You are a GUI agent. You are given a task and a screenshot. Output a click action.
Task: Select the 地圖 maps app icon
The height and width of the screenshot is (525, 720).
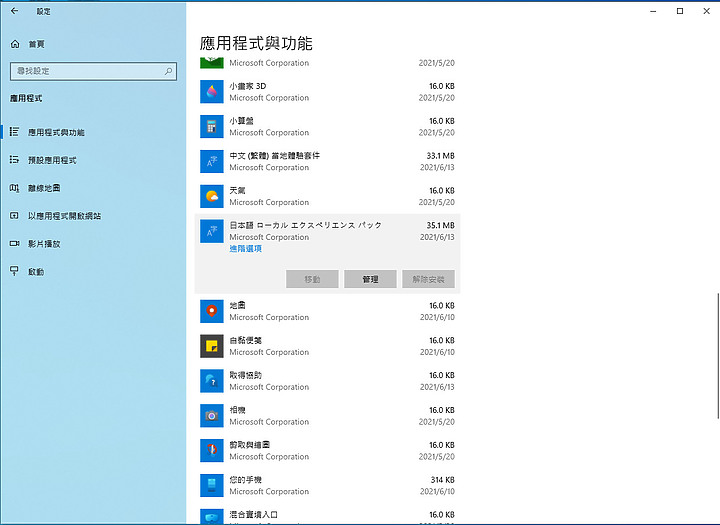pyautogui.click(x=212, y=311)
